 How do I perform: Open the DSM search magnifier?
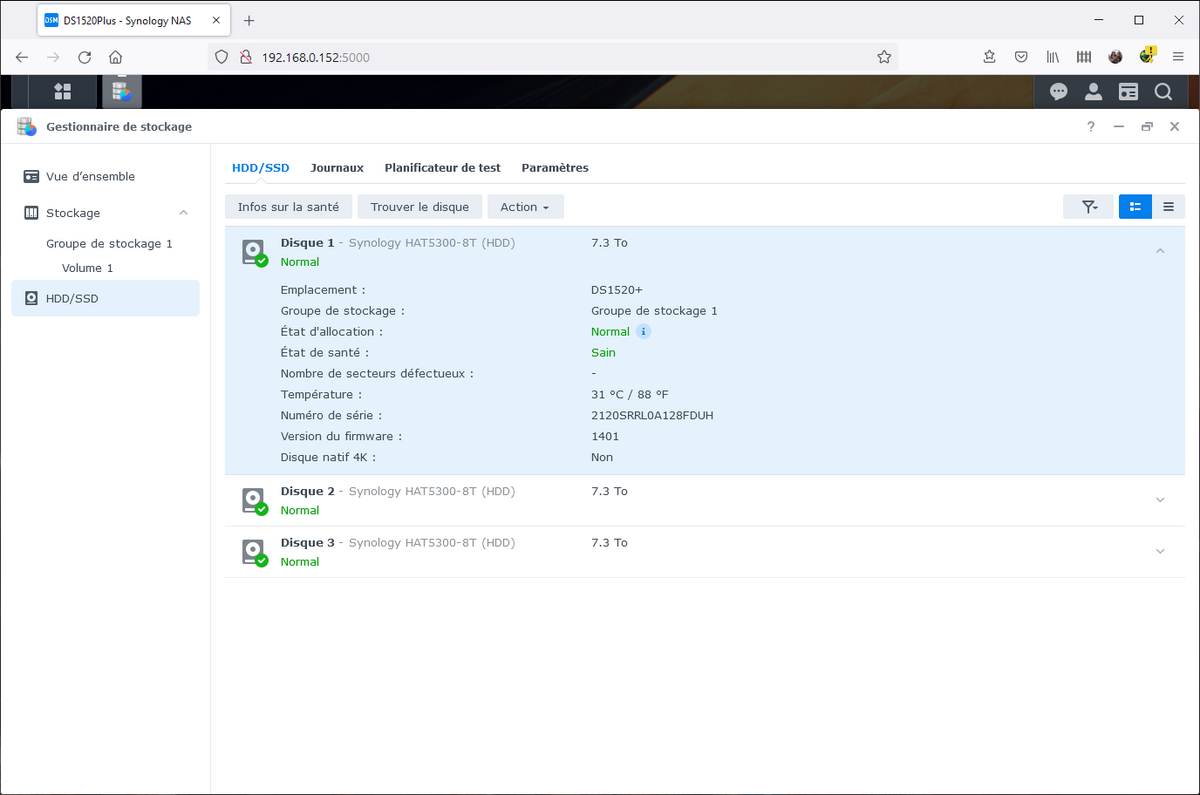(1163, 91)
